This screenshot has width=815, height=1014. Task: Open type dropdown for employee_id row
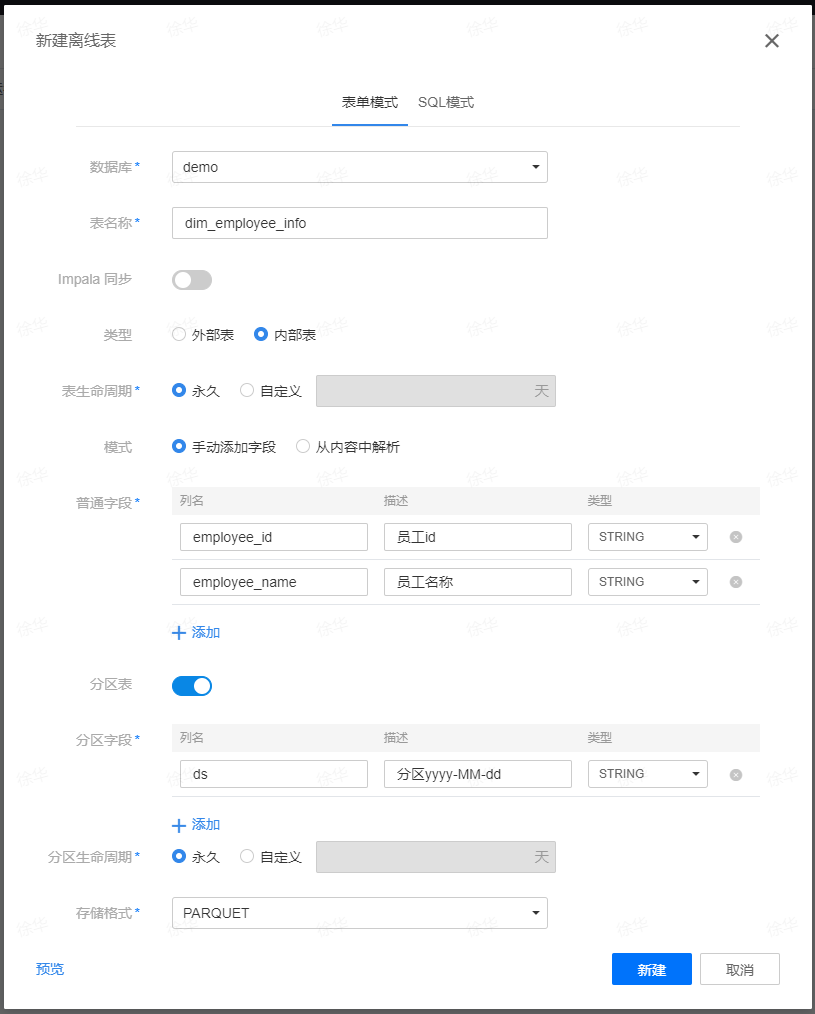point(647,537)
